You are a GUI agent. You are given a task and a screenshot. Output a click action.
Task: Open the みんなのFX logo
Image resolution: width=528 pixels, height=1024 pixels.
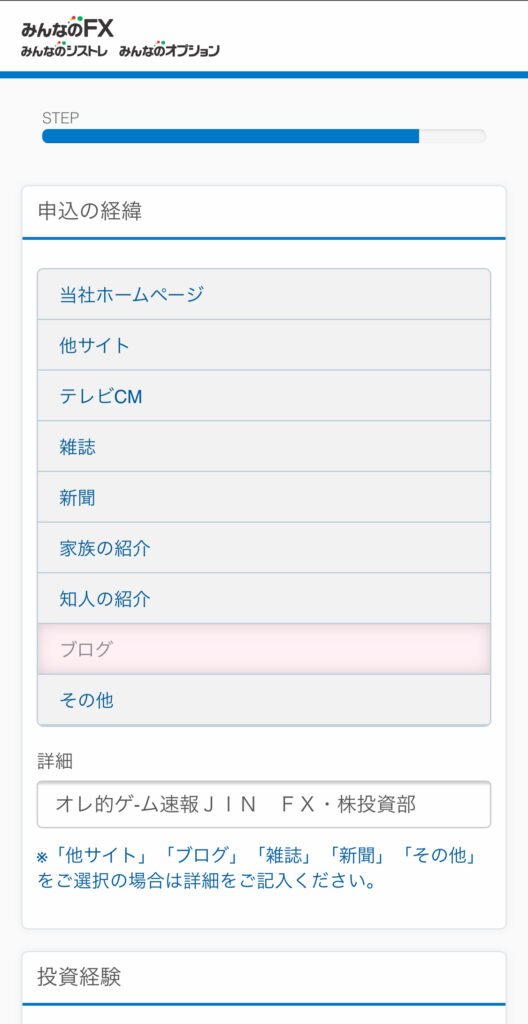67,28
